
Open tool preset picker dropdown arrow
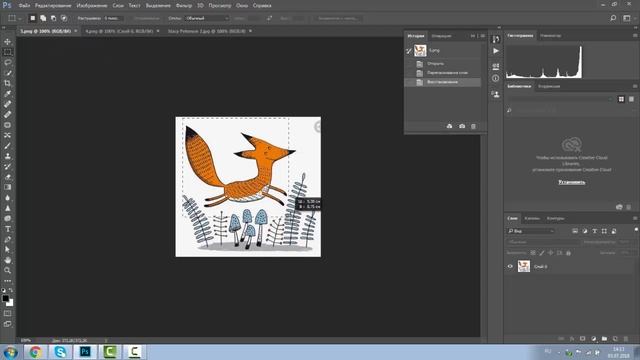click(x=20, y=18)
